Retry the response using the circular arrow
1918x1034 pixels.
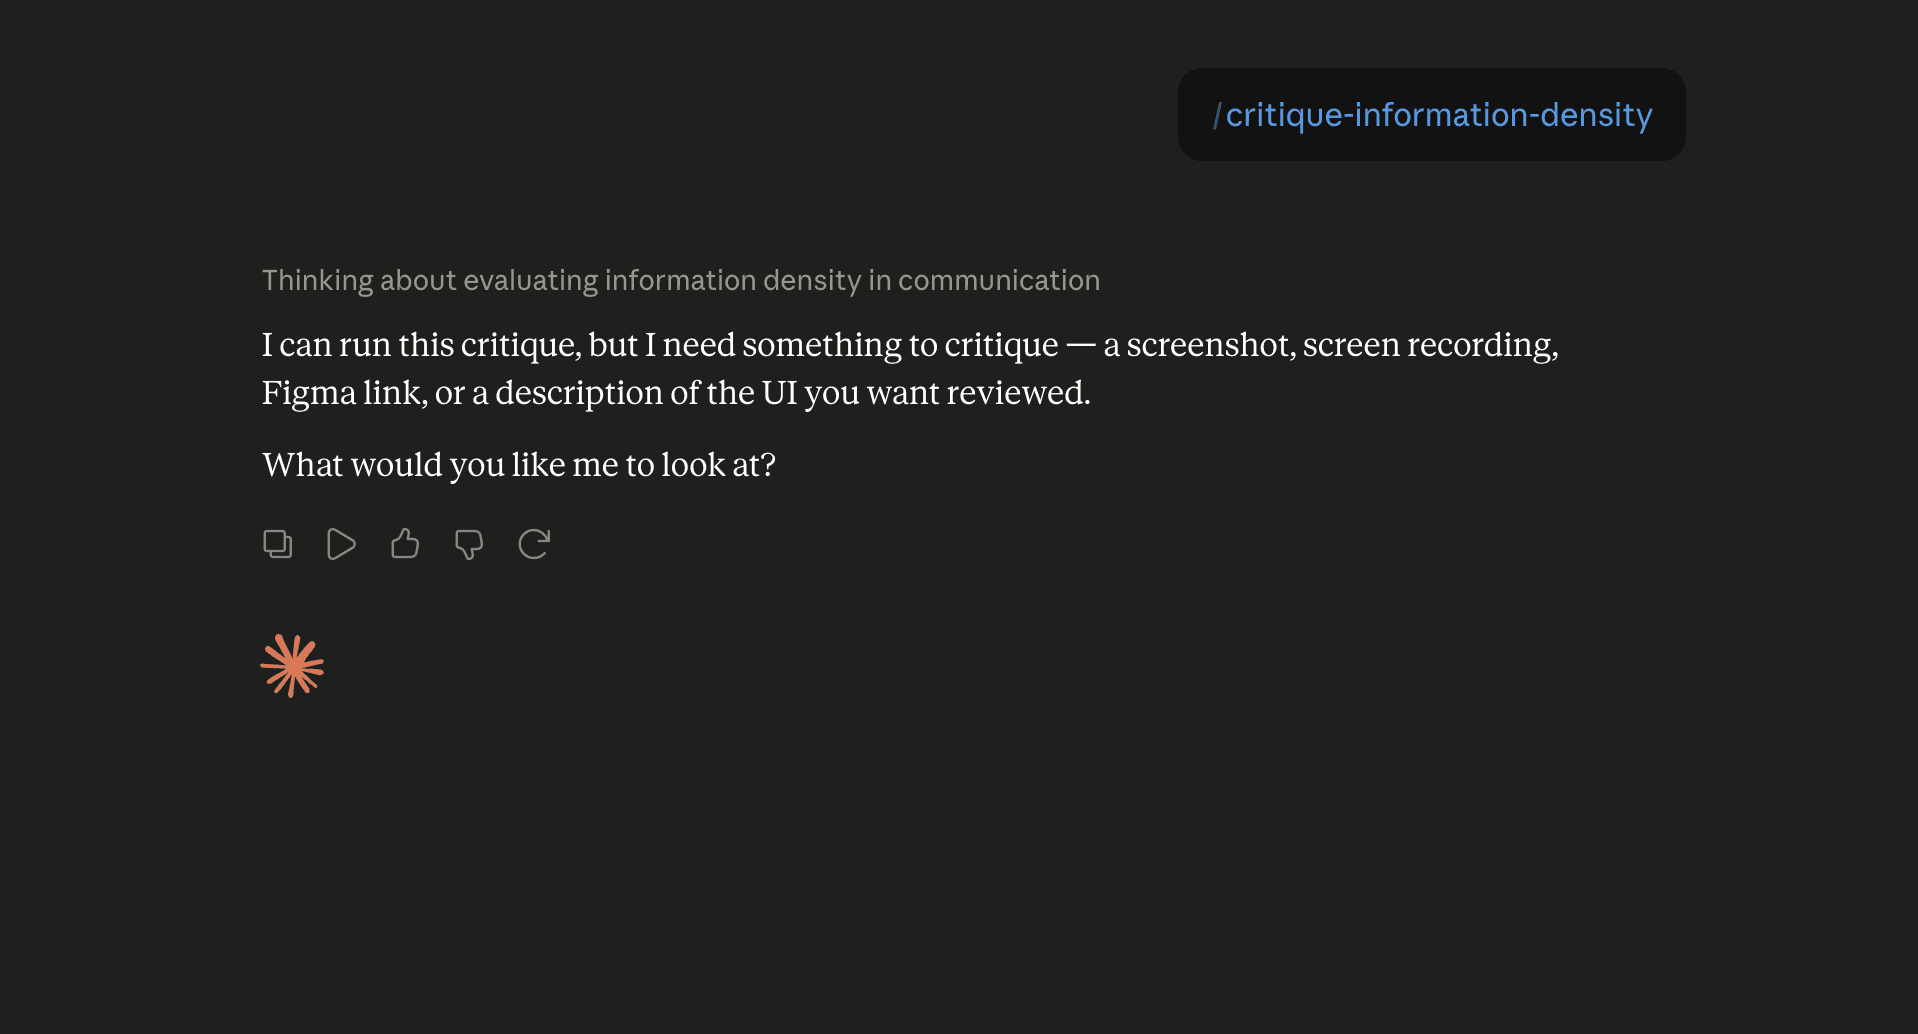(534, 544)
